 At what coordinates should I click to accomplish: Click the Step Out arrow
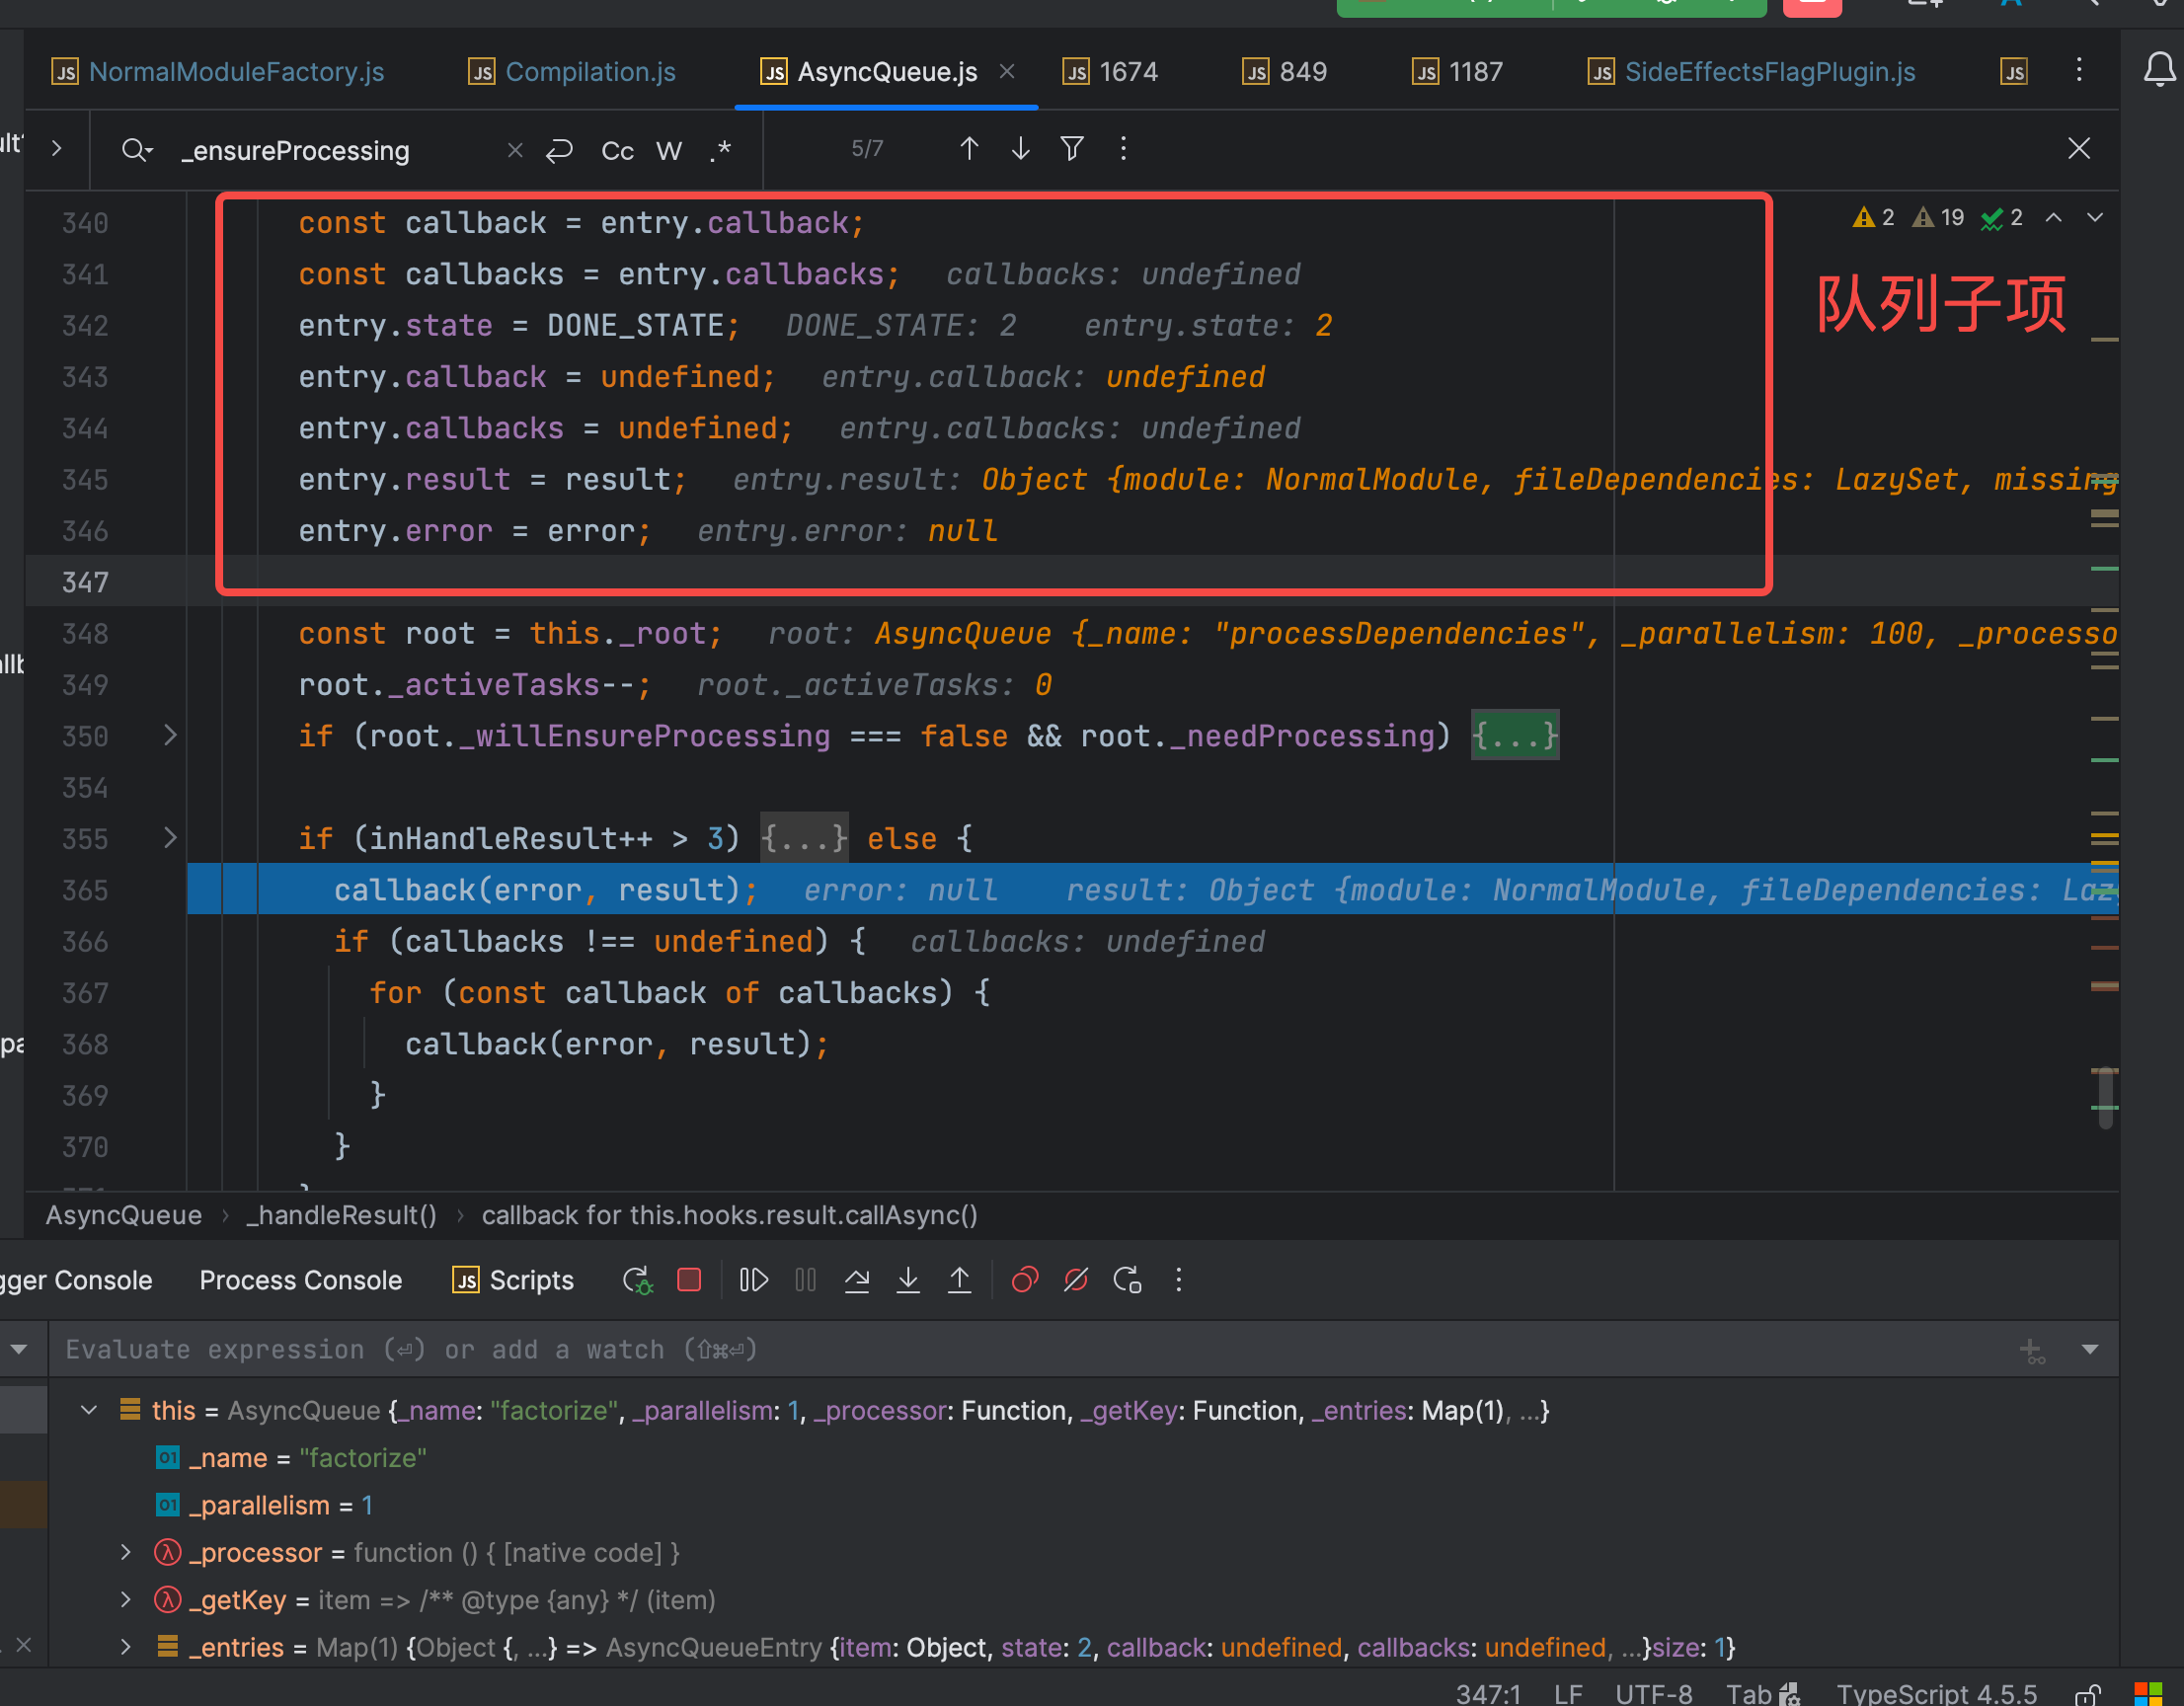[x=959, y=1280]
